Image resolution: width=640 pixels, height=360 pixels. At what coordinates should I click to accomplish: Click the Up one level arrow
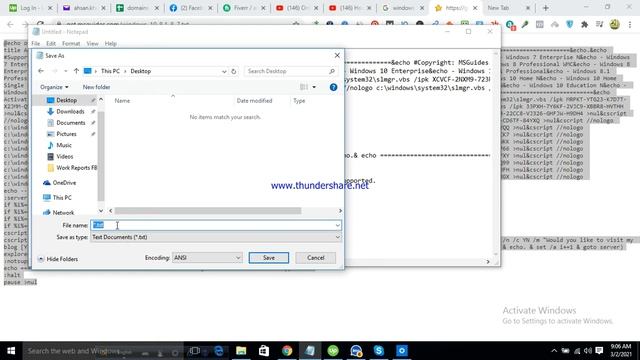click(x=76, y=71)
